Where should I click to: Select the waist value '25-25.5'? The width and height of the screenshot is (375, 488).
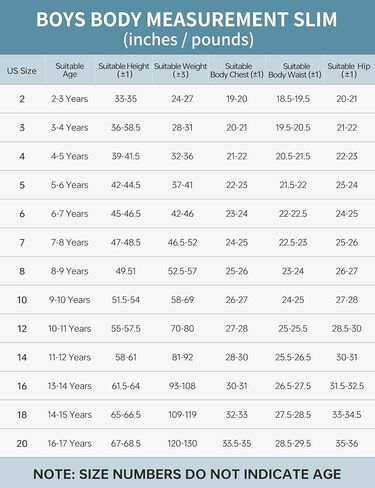click(293, 328)
